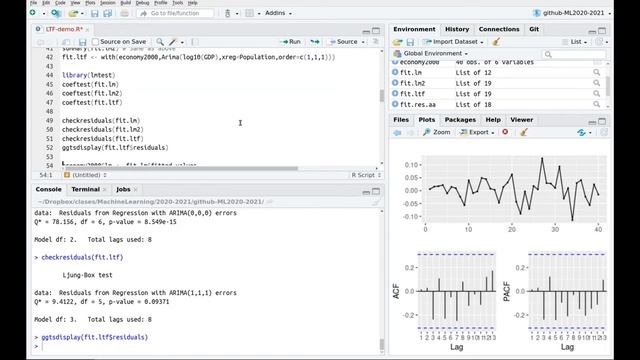
Task: Open the Export plot dropdown
Action: coord(478,132)
